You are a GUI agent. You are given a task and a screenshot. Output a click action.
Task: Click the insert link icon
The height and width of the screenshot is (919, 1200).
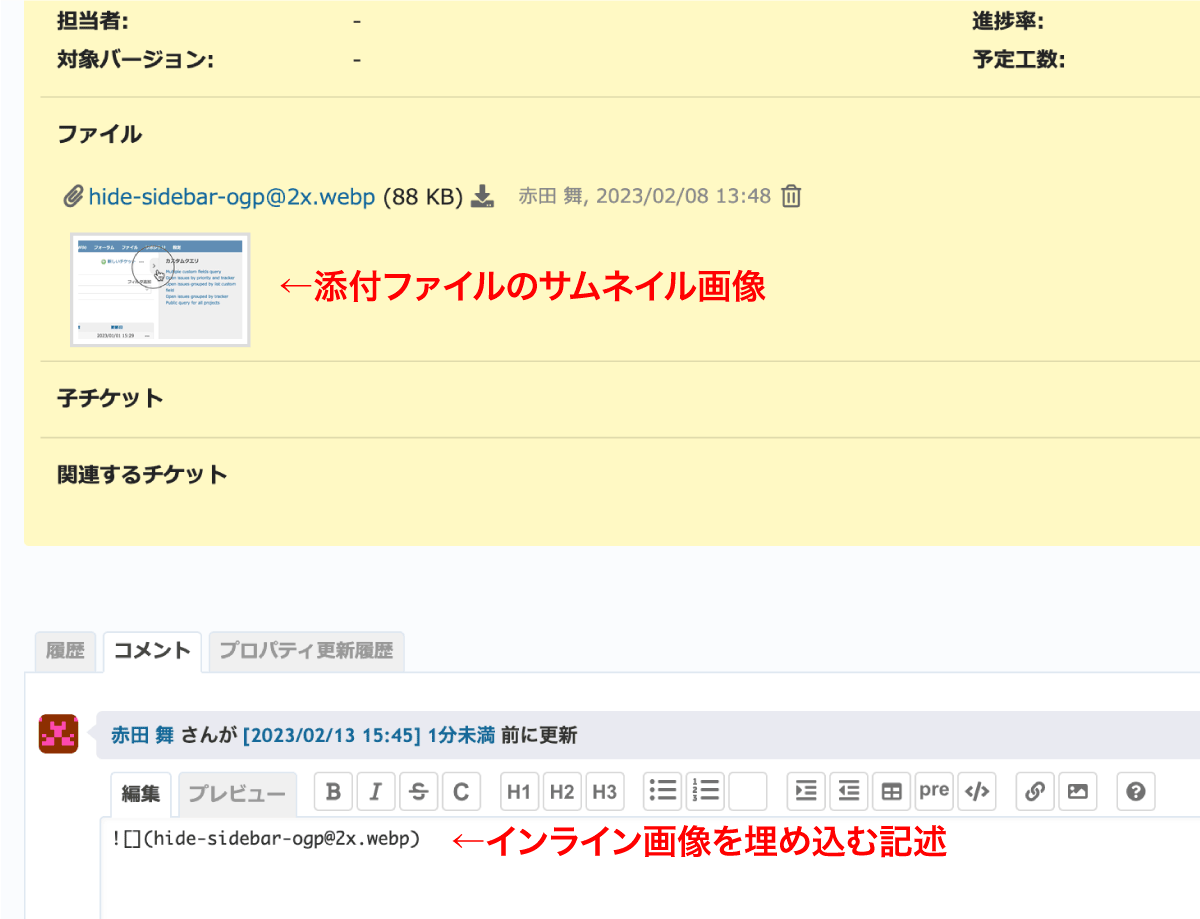tap(1035, 792)
